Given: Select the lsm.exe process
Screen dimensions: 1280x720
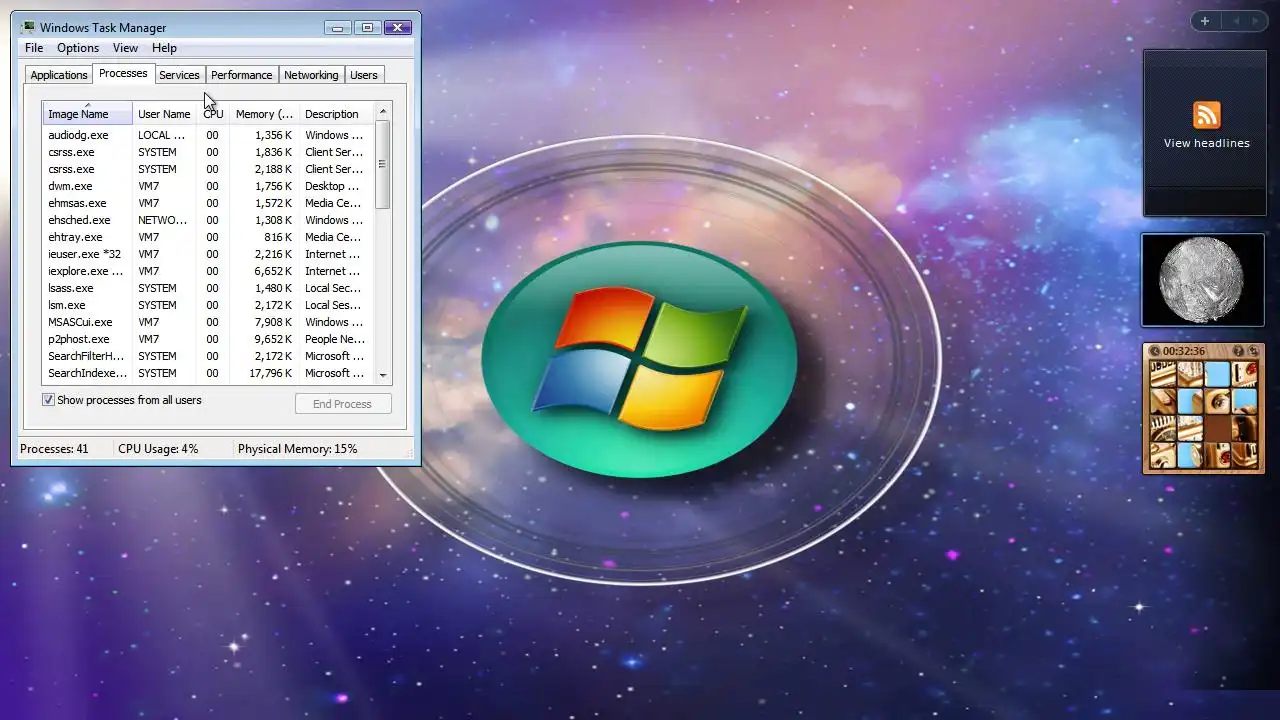Looking at the screenshot, I should pyautogui.click(x=208, y=305).
